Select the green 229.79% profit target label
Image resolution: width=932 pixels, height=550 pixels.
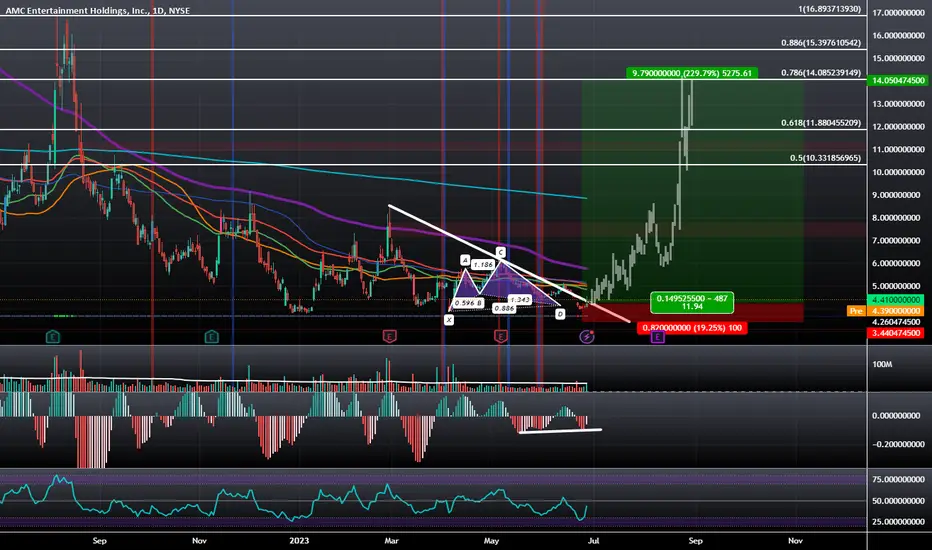click(x=692, y=73)
